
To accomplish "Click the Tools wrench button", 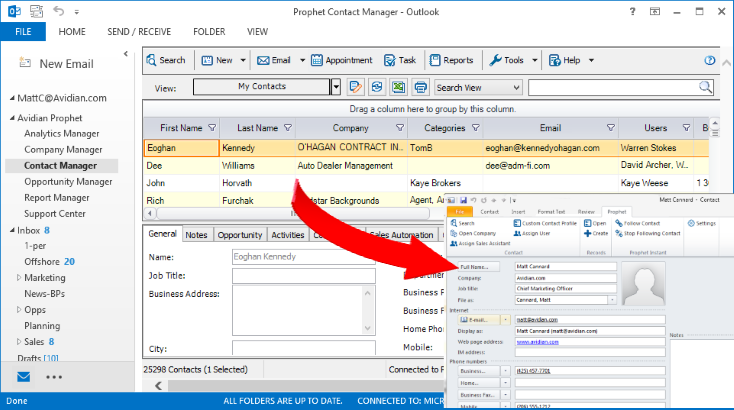I will (506, 60).
